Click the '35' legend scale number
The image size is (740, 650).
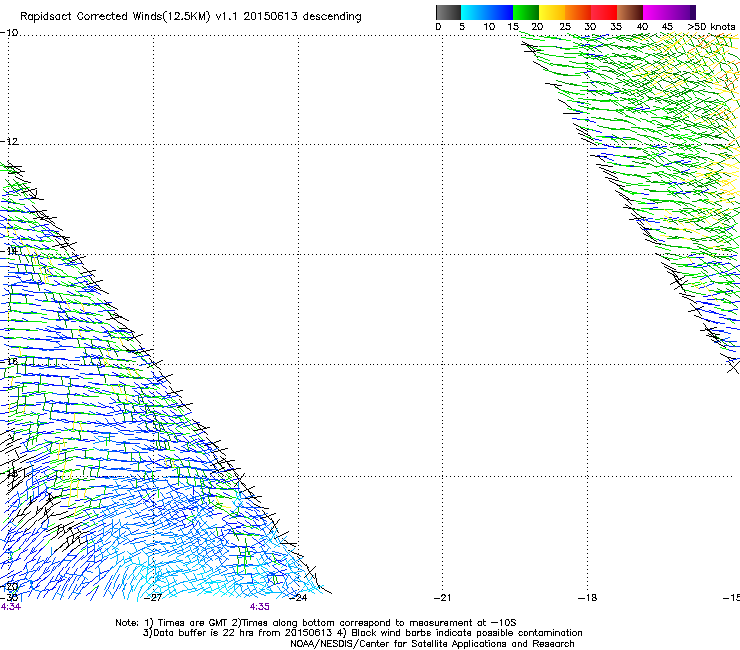pyautogui.click(x=616, y=27)
